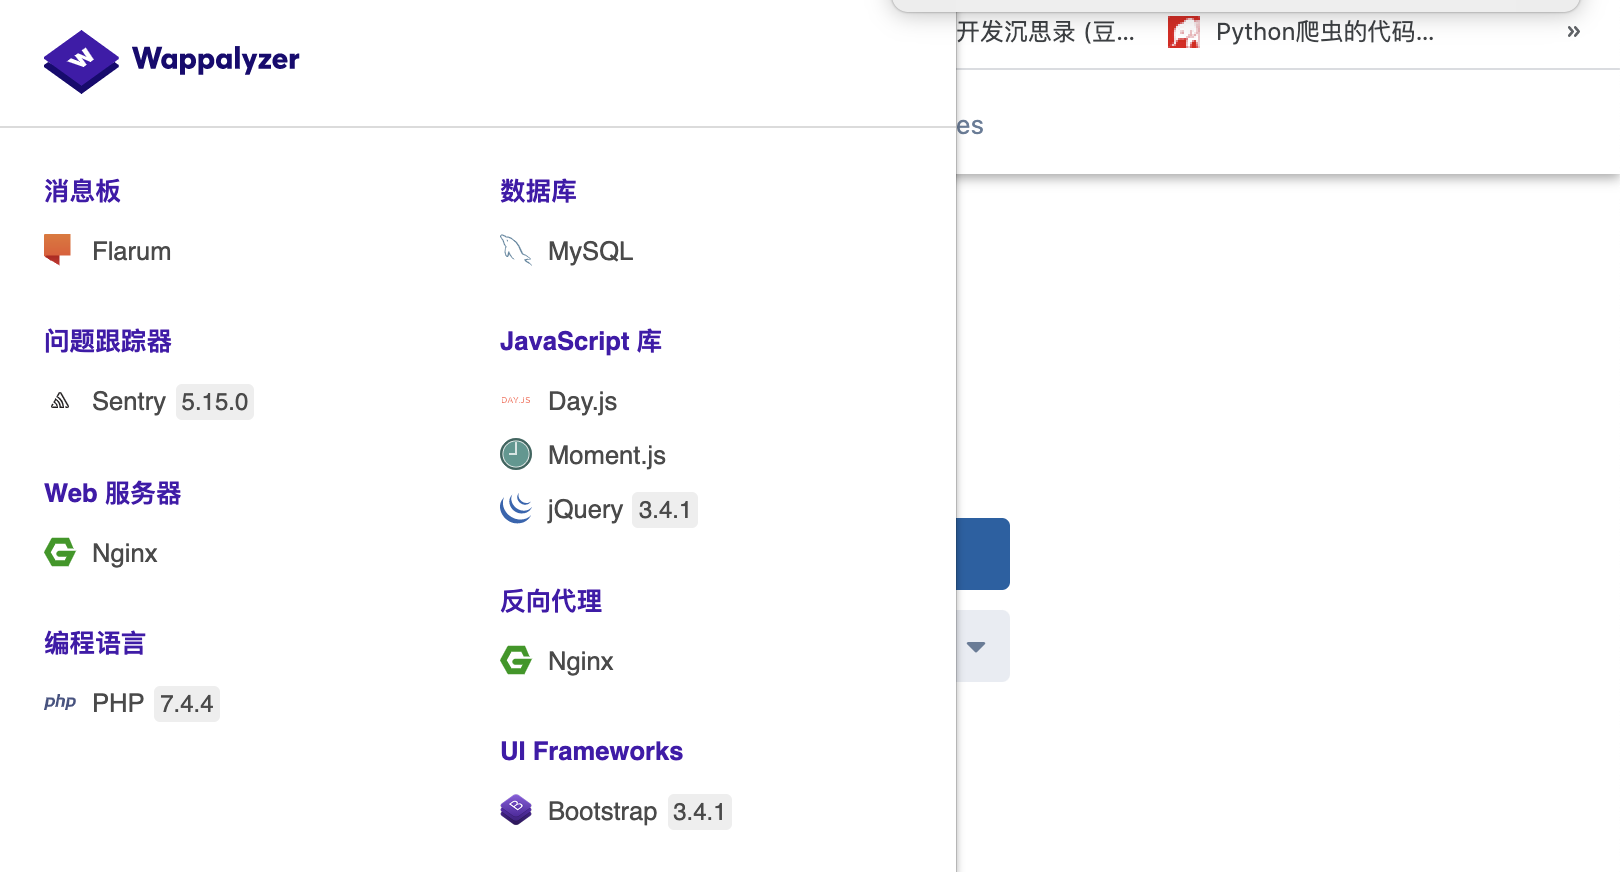Click the PHP version 7.4.4 badge
Screen dimensions: 1620x872
(x=187, y=704)
